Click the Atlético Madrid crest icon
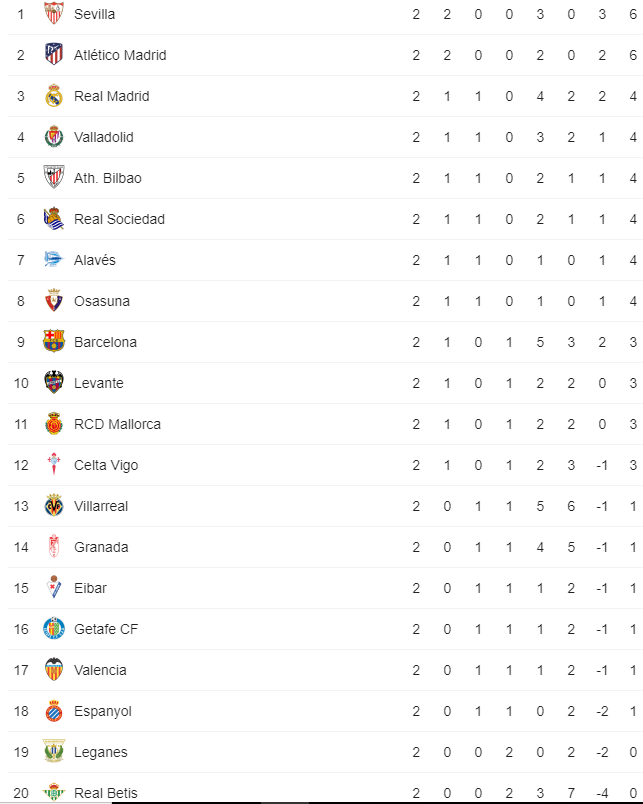 54,54
